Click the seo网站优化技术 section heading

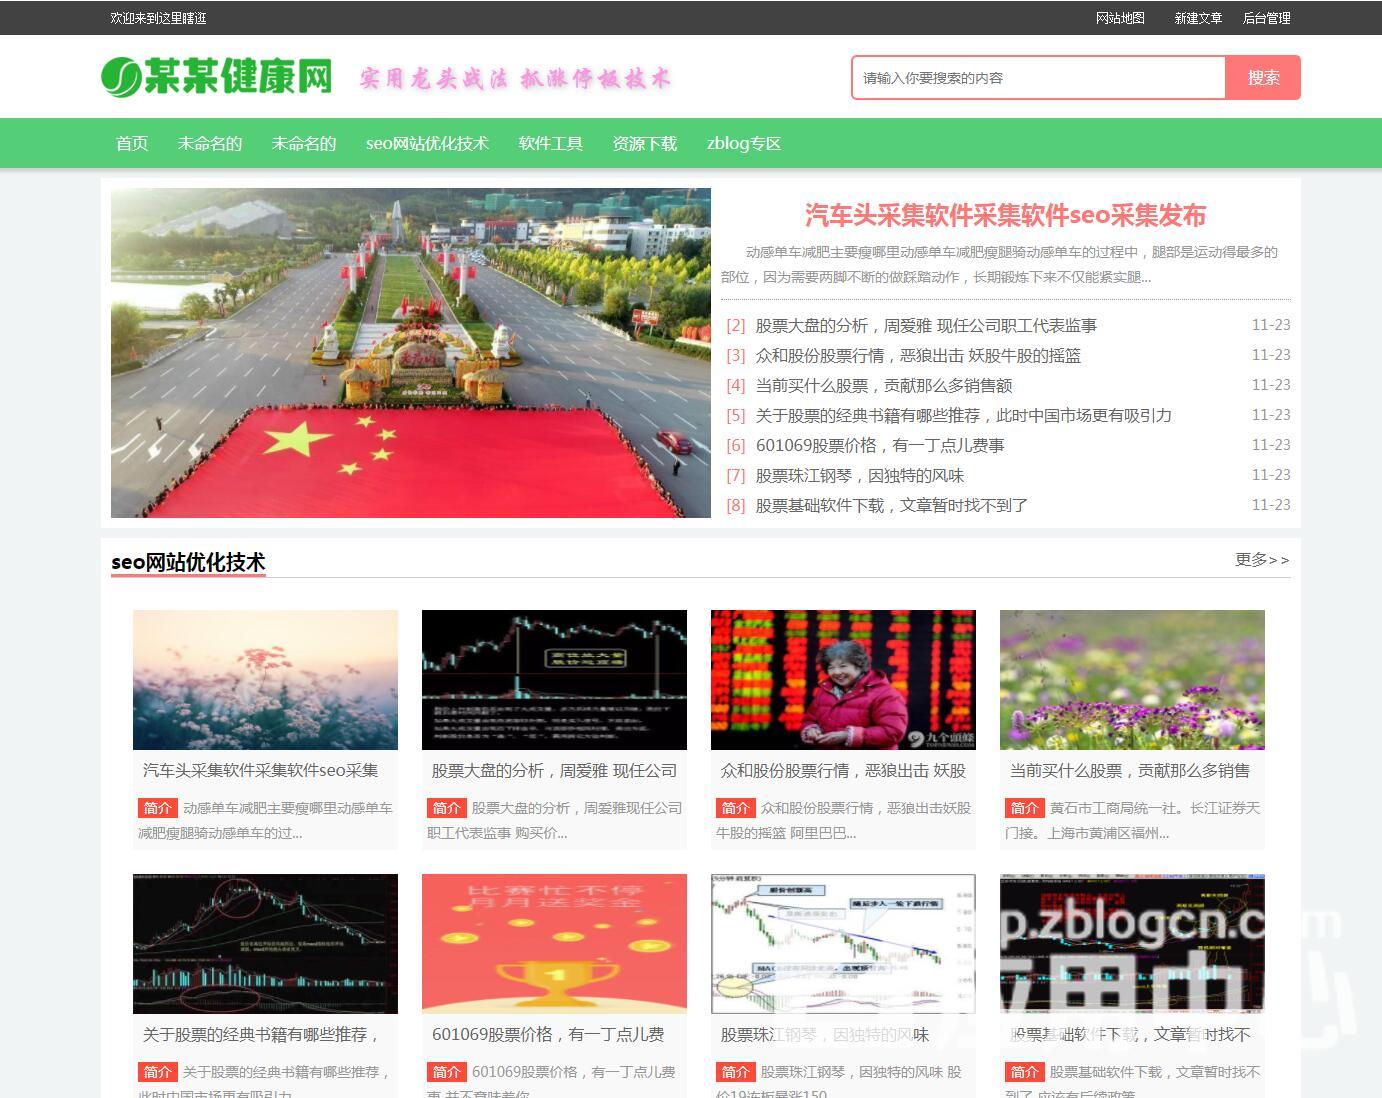tap(188, 562)
